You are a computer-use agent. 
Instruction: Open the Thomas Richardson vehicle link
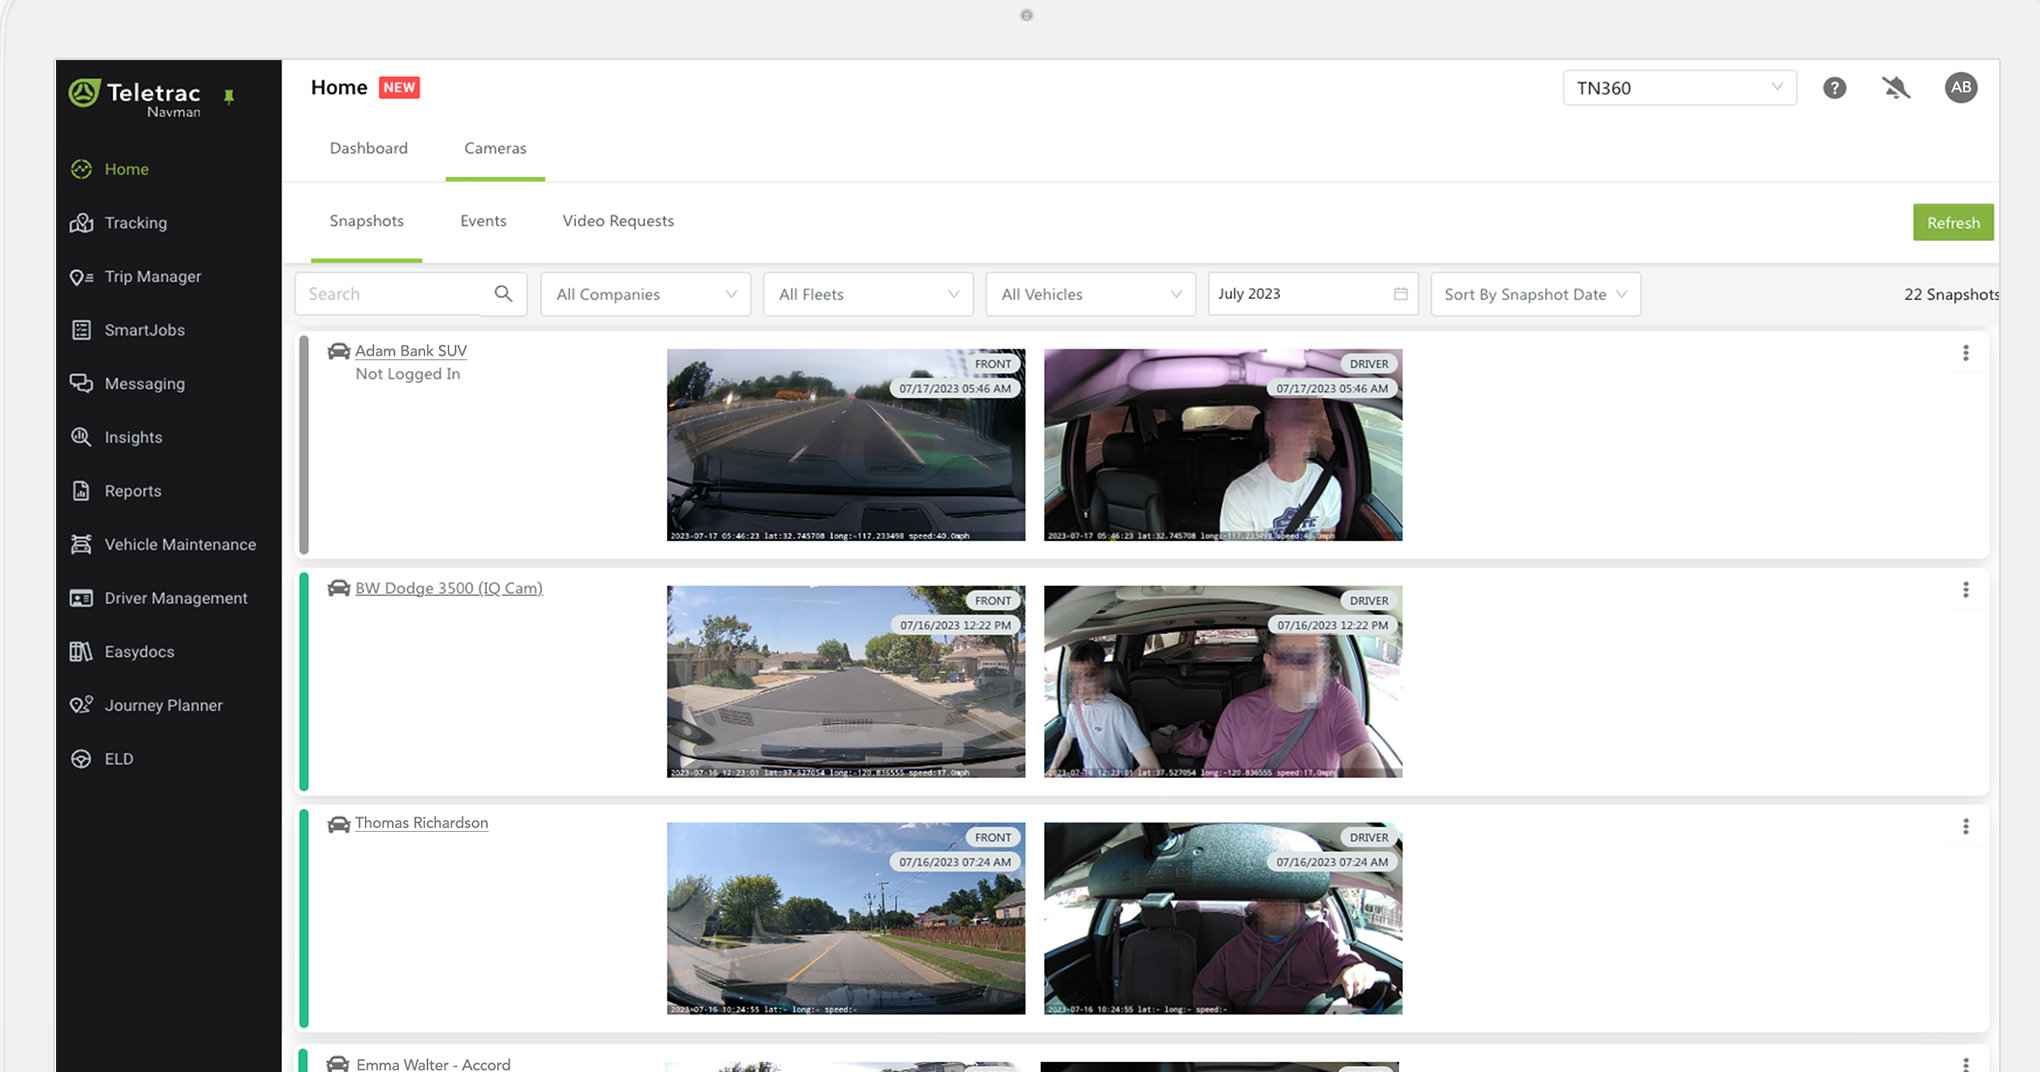[x=422, y=823]
